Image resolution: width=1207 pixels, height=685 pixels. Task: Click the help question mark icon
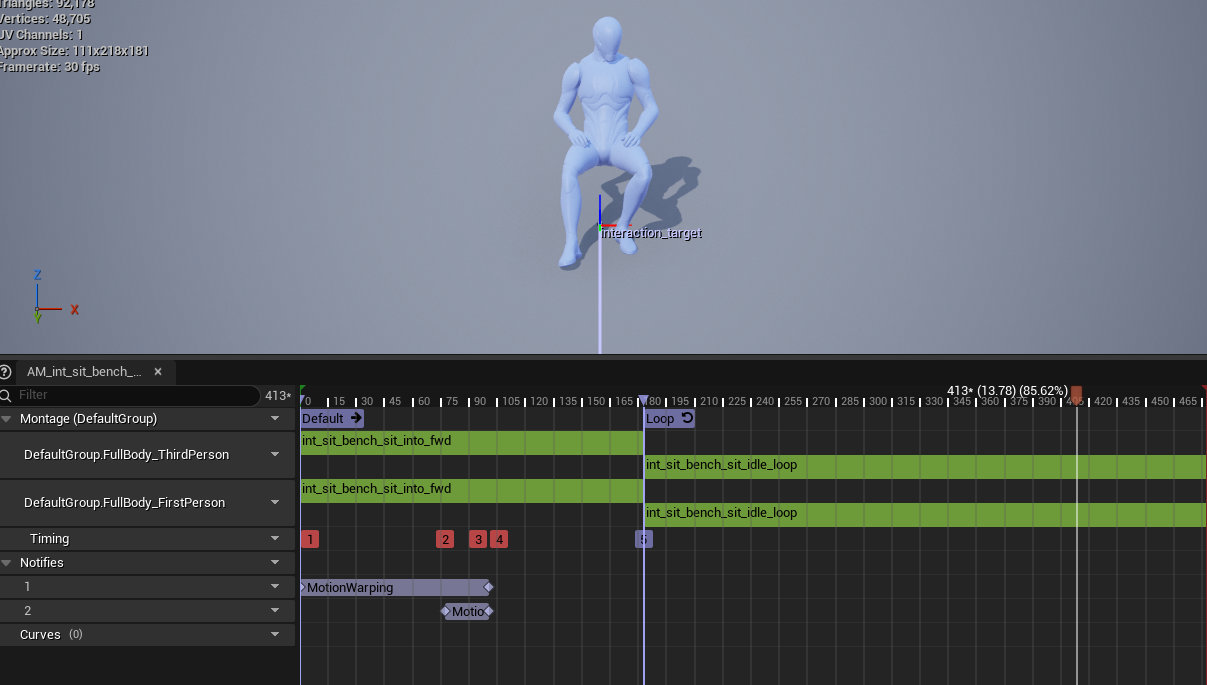[5, 372]
